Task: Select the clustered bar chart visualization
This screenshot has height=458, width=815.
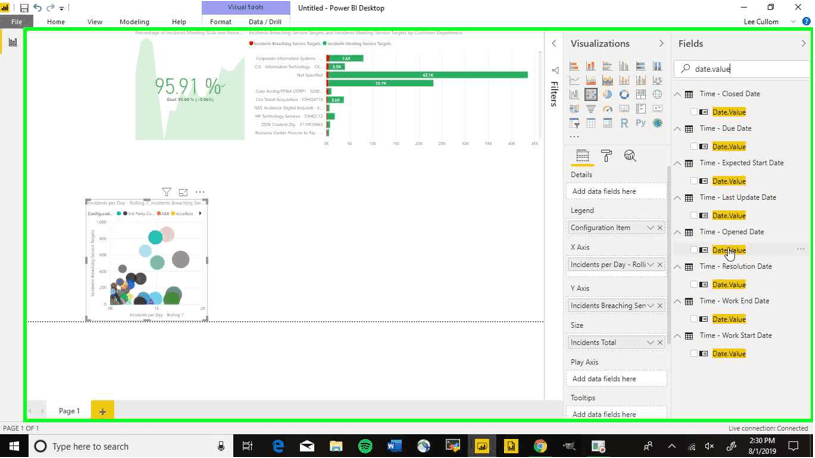Action: 607,66
